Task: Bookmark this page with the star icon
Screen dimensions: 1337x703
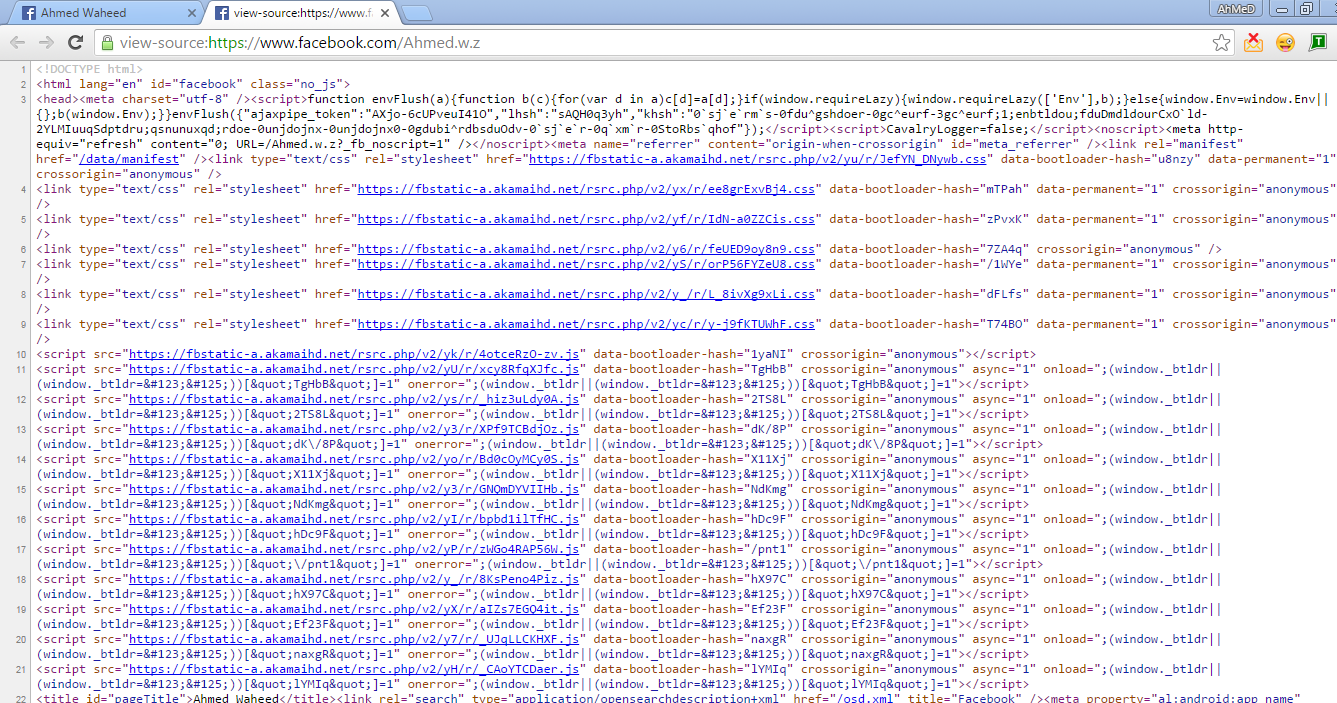Action: point(1221,43)
